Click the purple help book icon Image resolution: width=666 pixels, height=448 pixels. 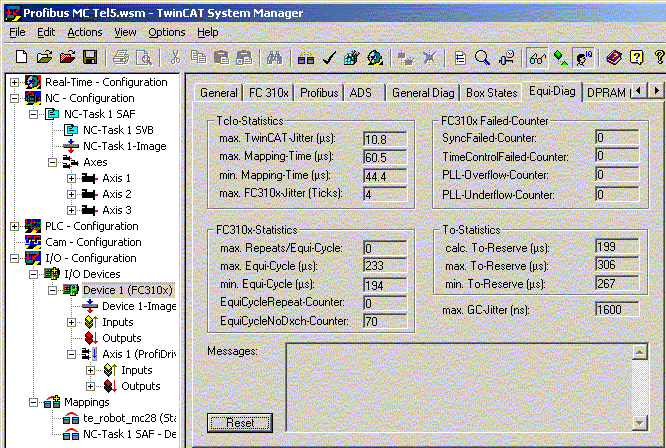point(614,57)
